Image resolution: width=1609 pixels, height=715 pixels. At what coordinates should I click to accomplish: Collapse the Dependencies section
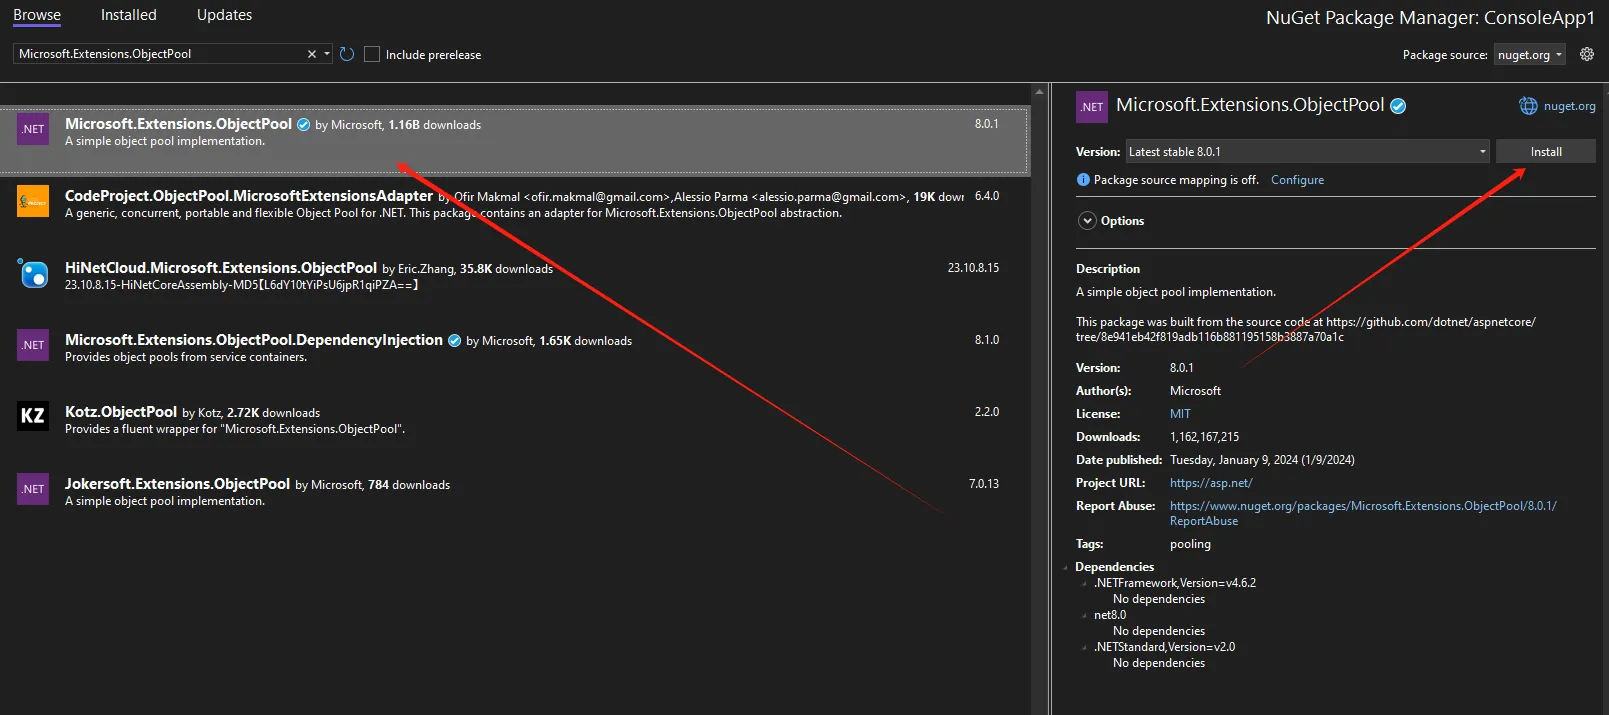[1066, 567]
